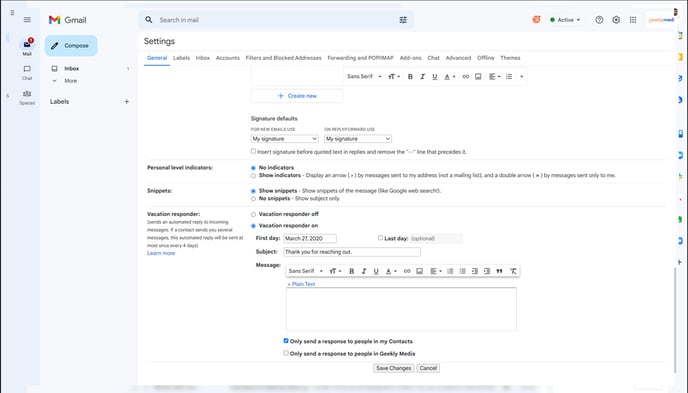Click the Save Changes button
This screenshot has width=688, height=393.
[x=394, y=368]
